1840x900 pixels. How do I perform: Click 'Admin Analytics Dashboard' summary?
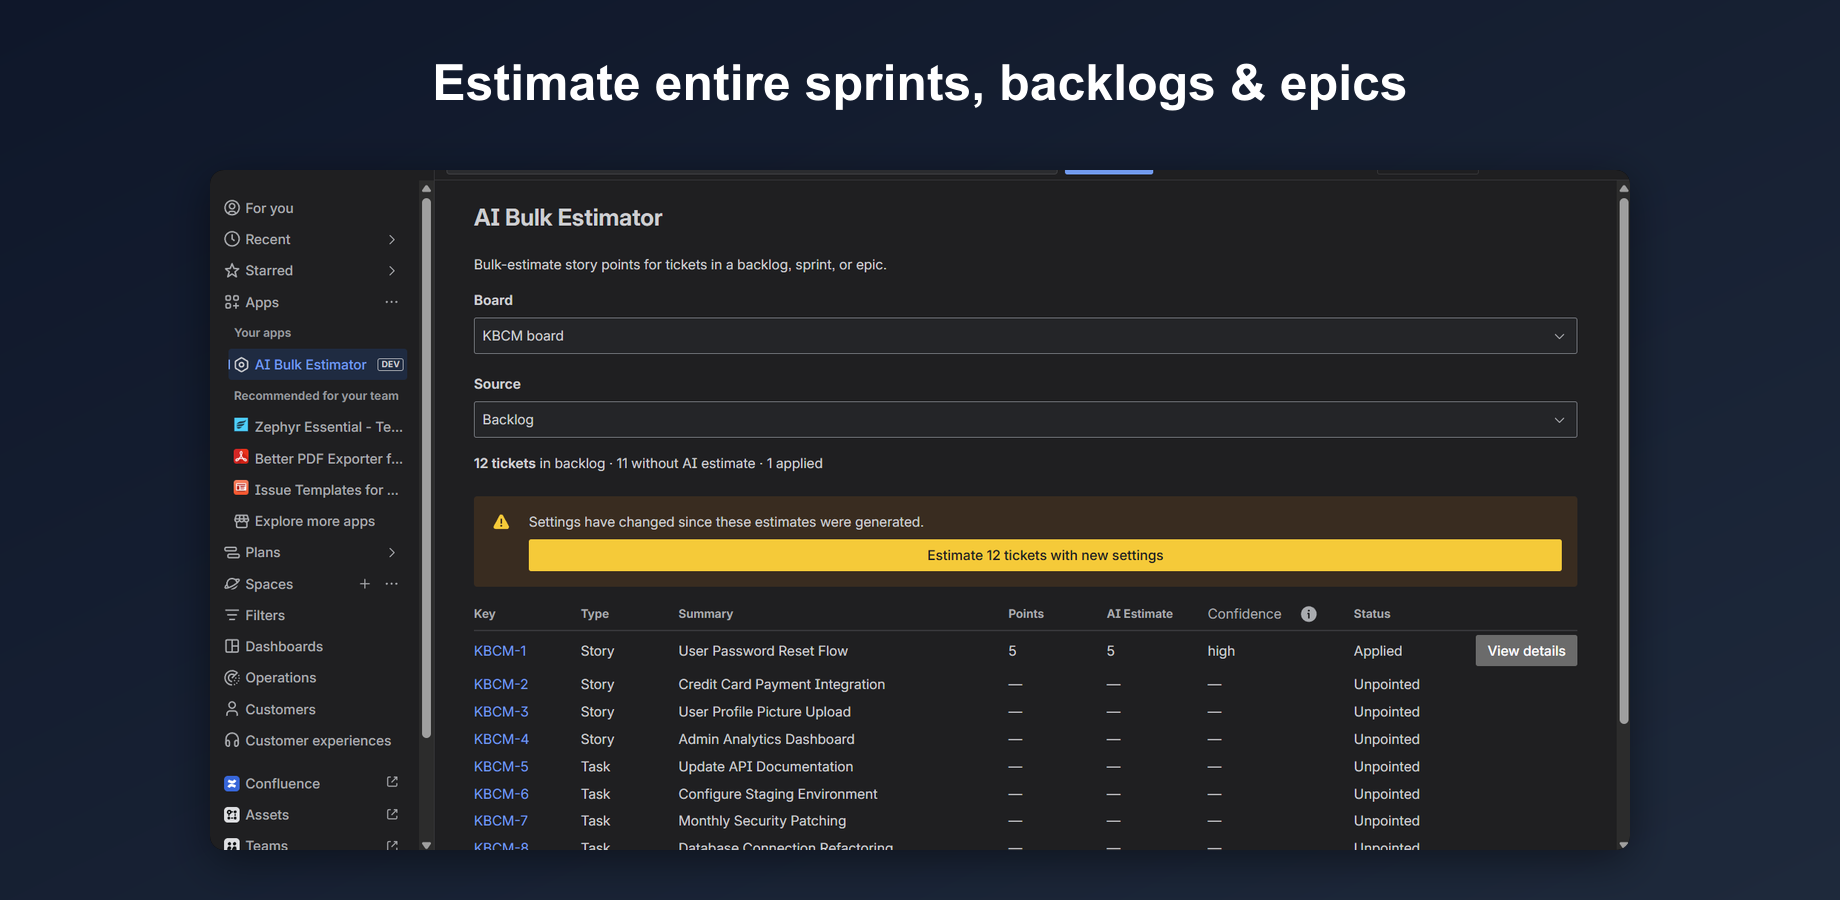coord(767,739)
